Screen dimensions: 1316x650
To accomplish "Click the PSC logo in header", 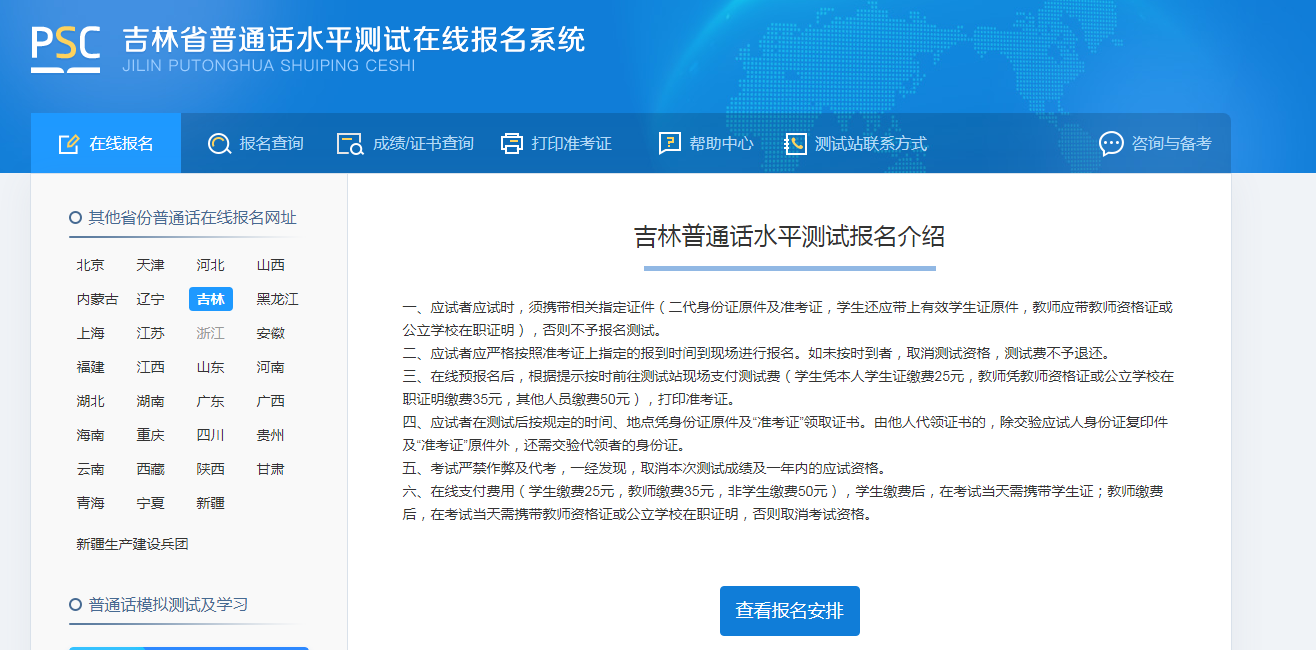I will coord(66,48).
